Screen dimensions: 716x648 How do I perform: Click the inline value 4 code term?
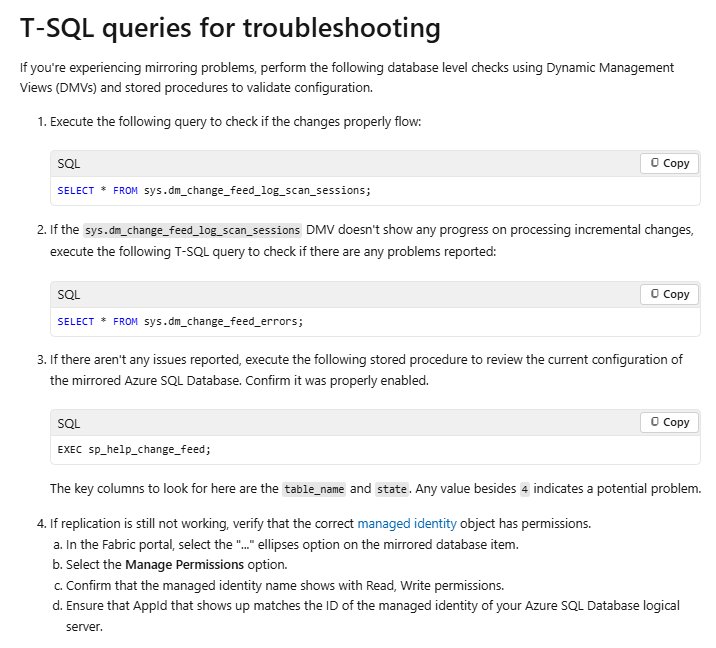point(524,489)
